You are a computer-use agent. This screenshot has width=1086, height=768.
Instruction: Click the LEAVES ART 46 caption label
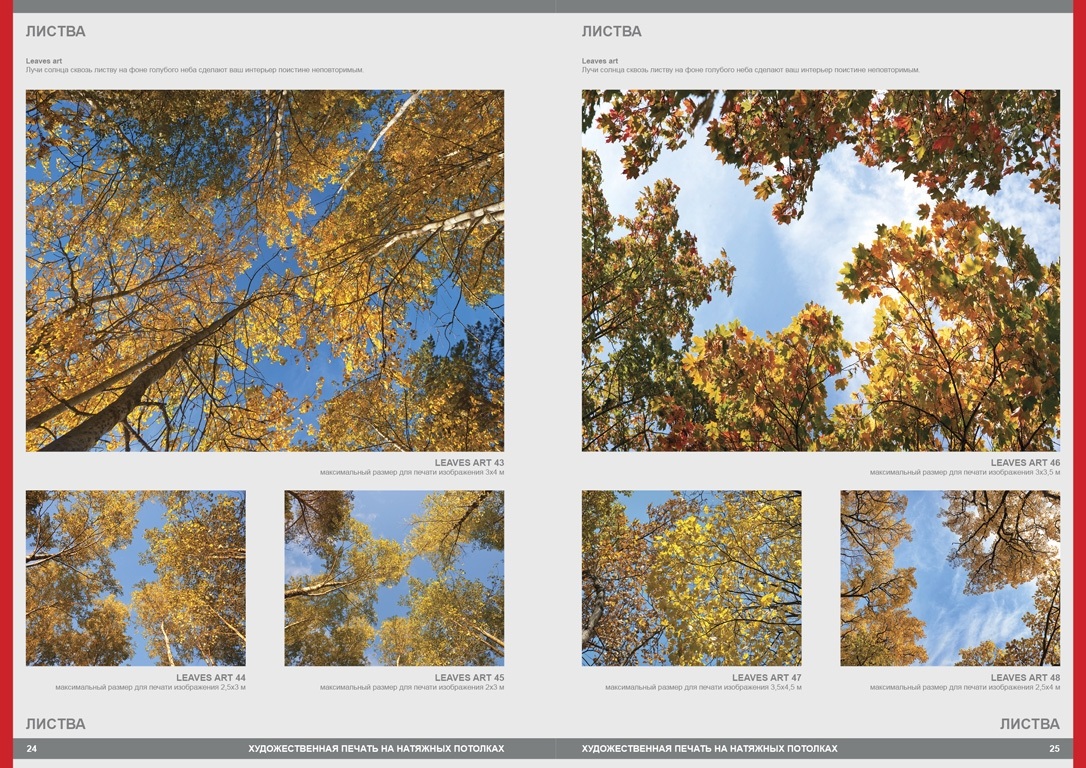click(x=1025, y=463)
